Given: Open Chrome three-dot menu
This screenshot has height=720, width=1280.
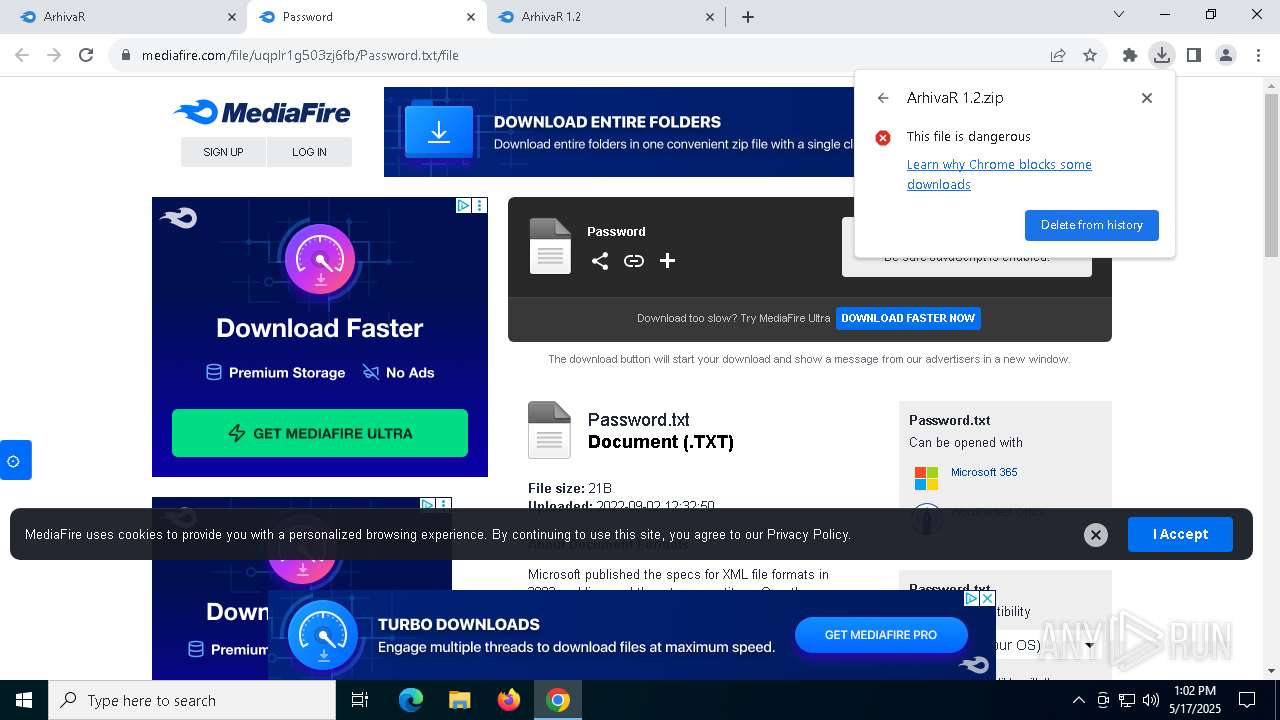Looking at the screenshot, I should click(1258, 55).
